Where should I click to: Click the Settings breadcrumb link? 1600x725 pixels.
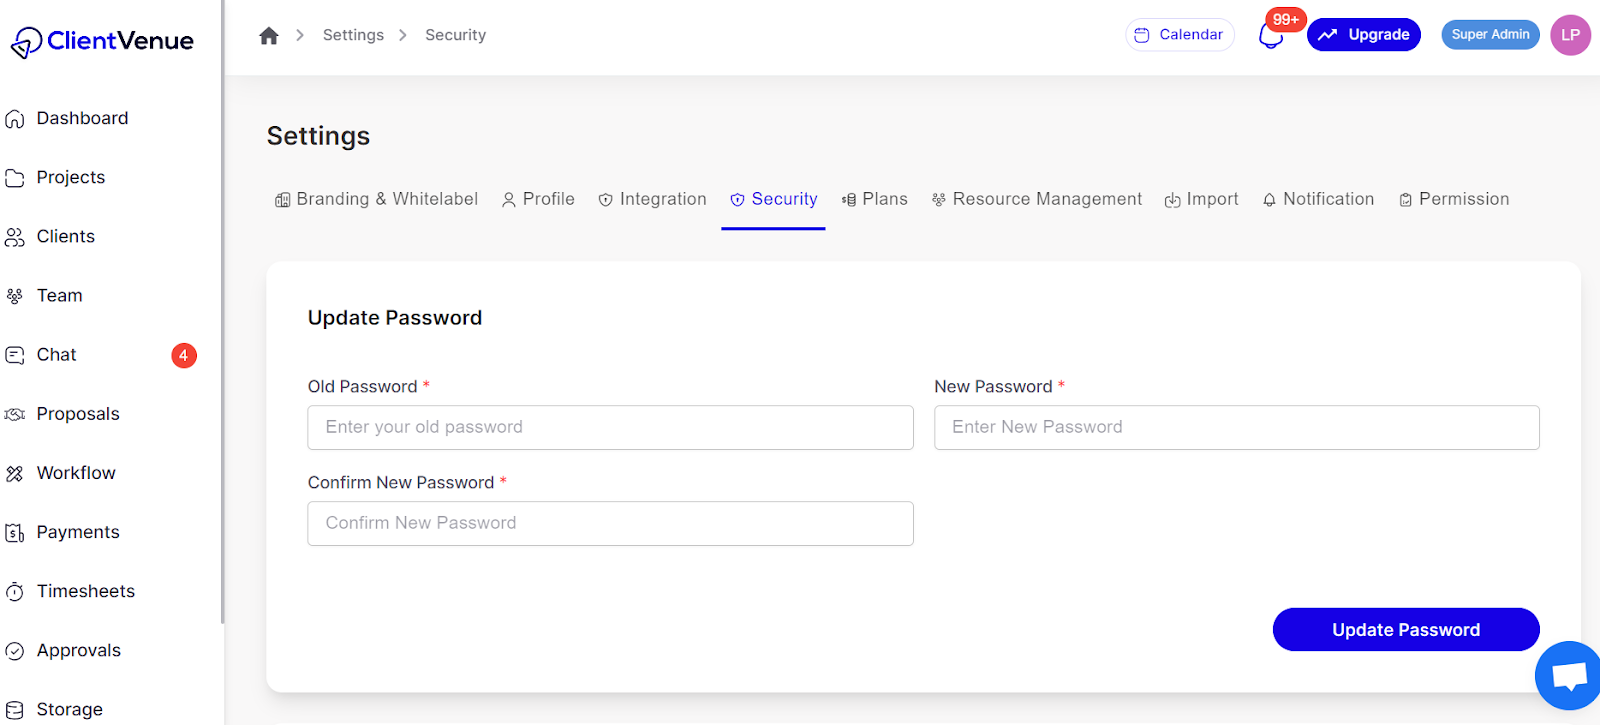click(353, 35)
